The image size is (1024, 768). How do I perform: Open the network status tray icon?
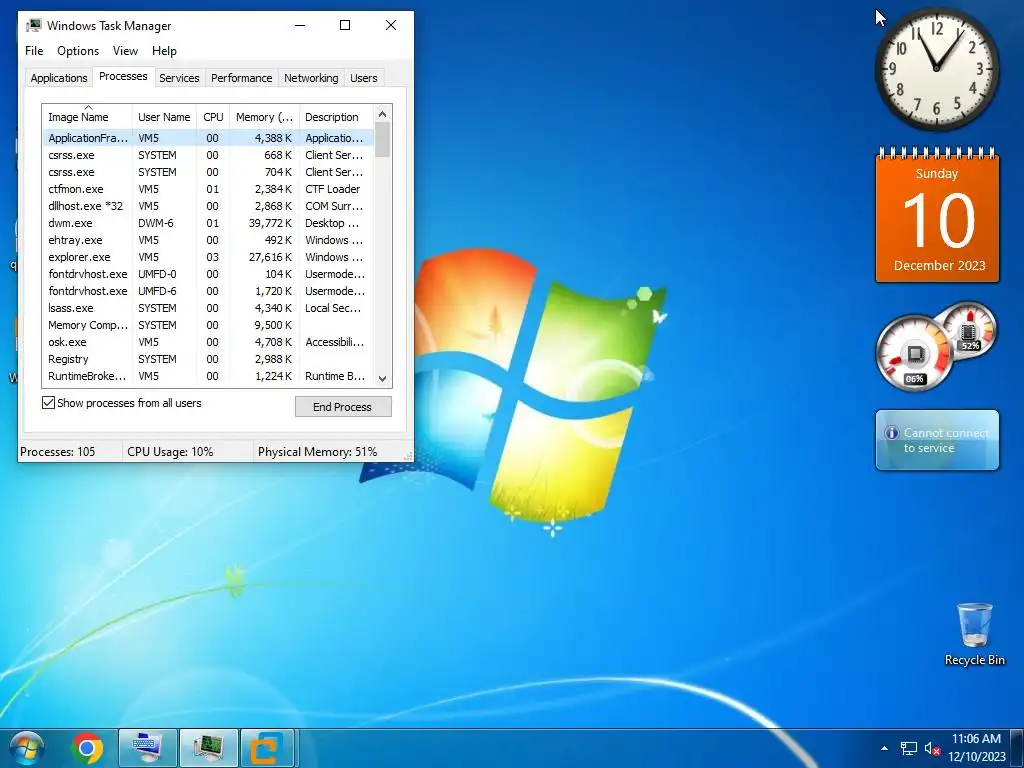(x=908, y=748)
